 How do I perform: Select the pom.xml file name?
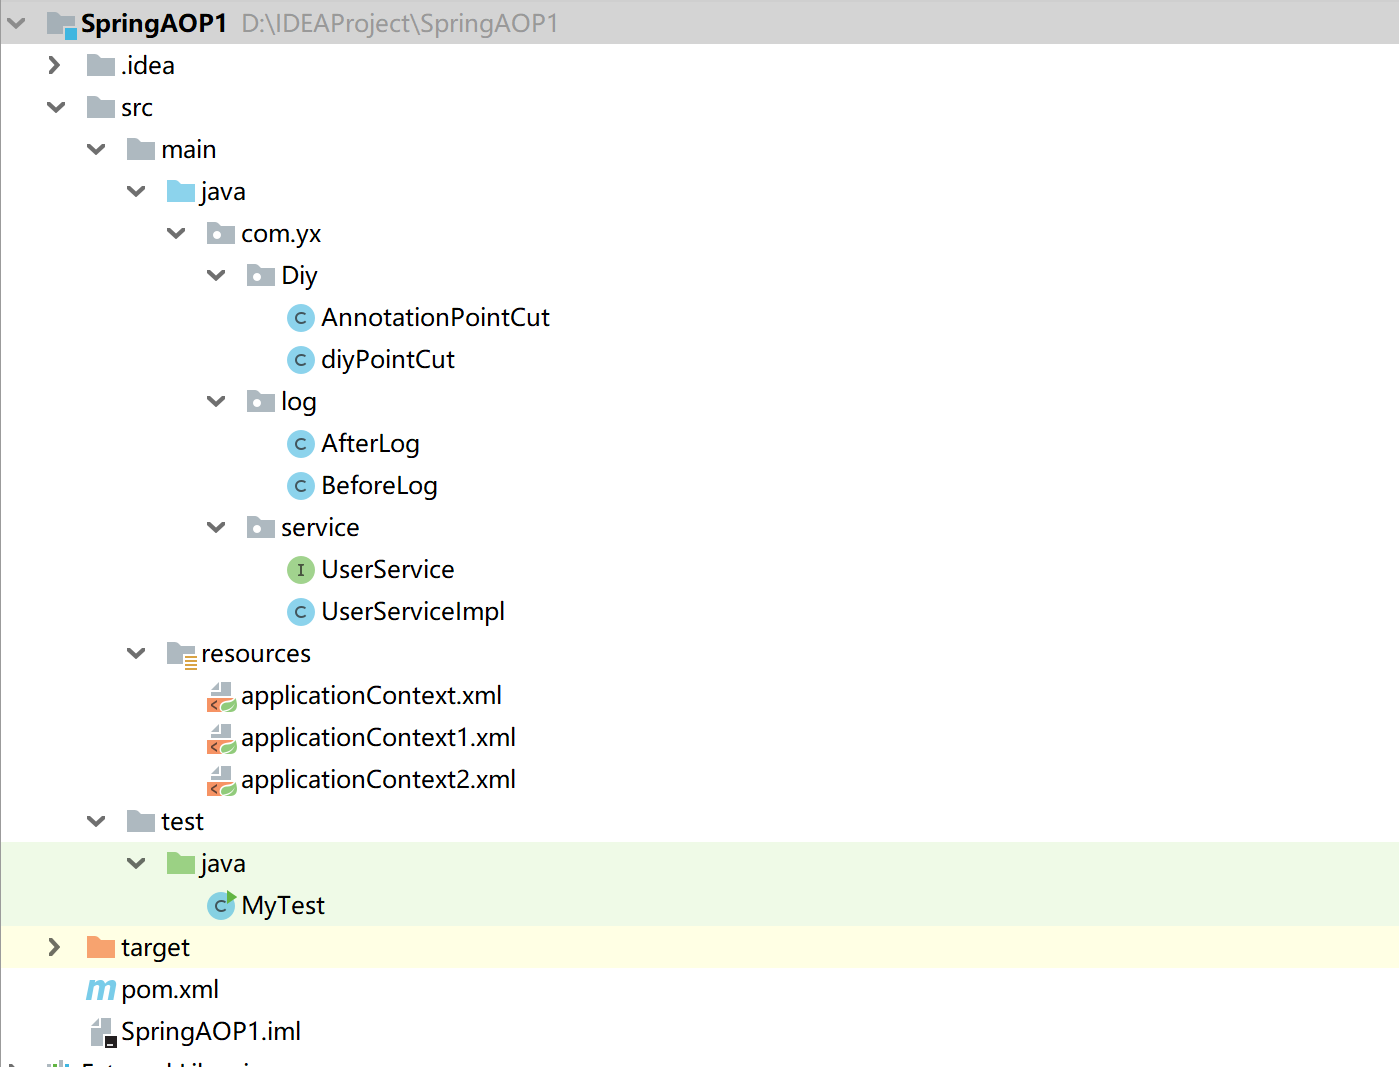click(x=170, y=990)
